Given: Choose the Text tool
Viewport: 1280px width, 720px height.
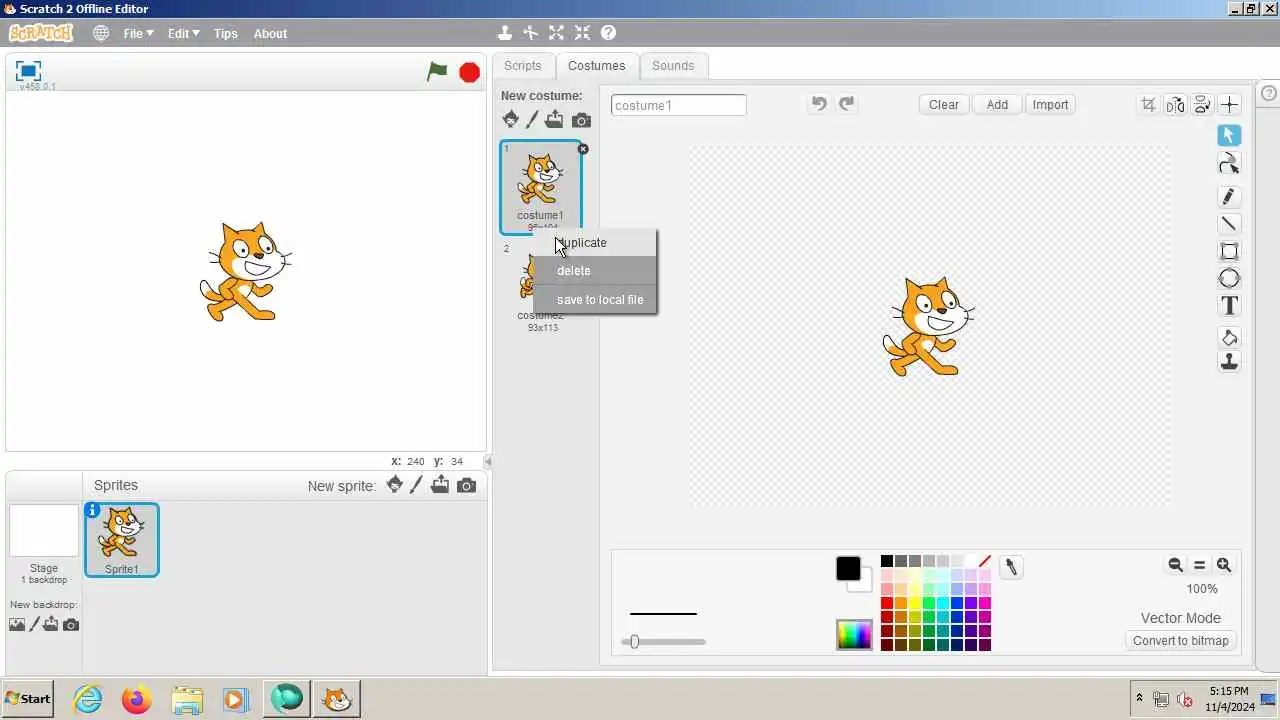Looking at the screenshot, I should point(1229,306).
